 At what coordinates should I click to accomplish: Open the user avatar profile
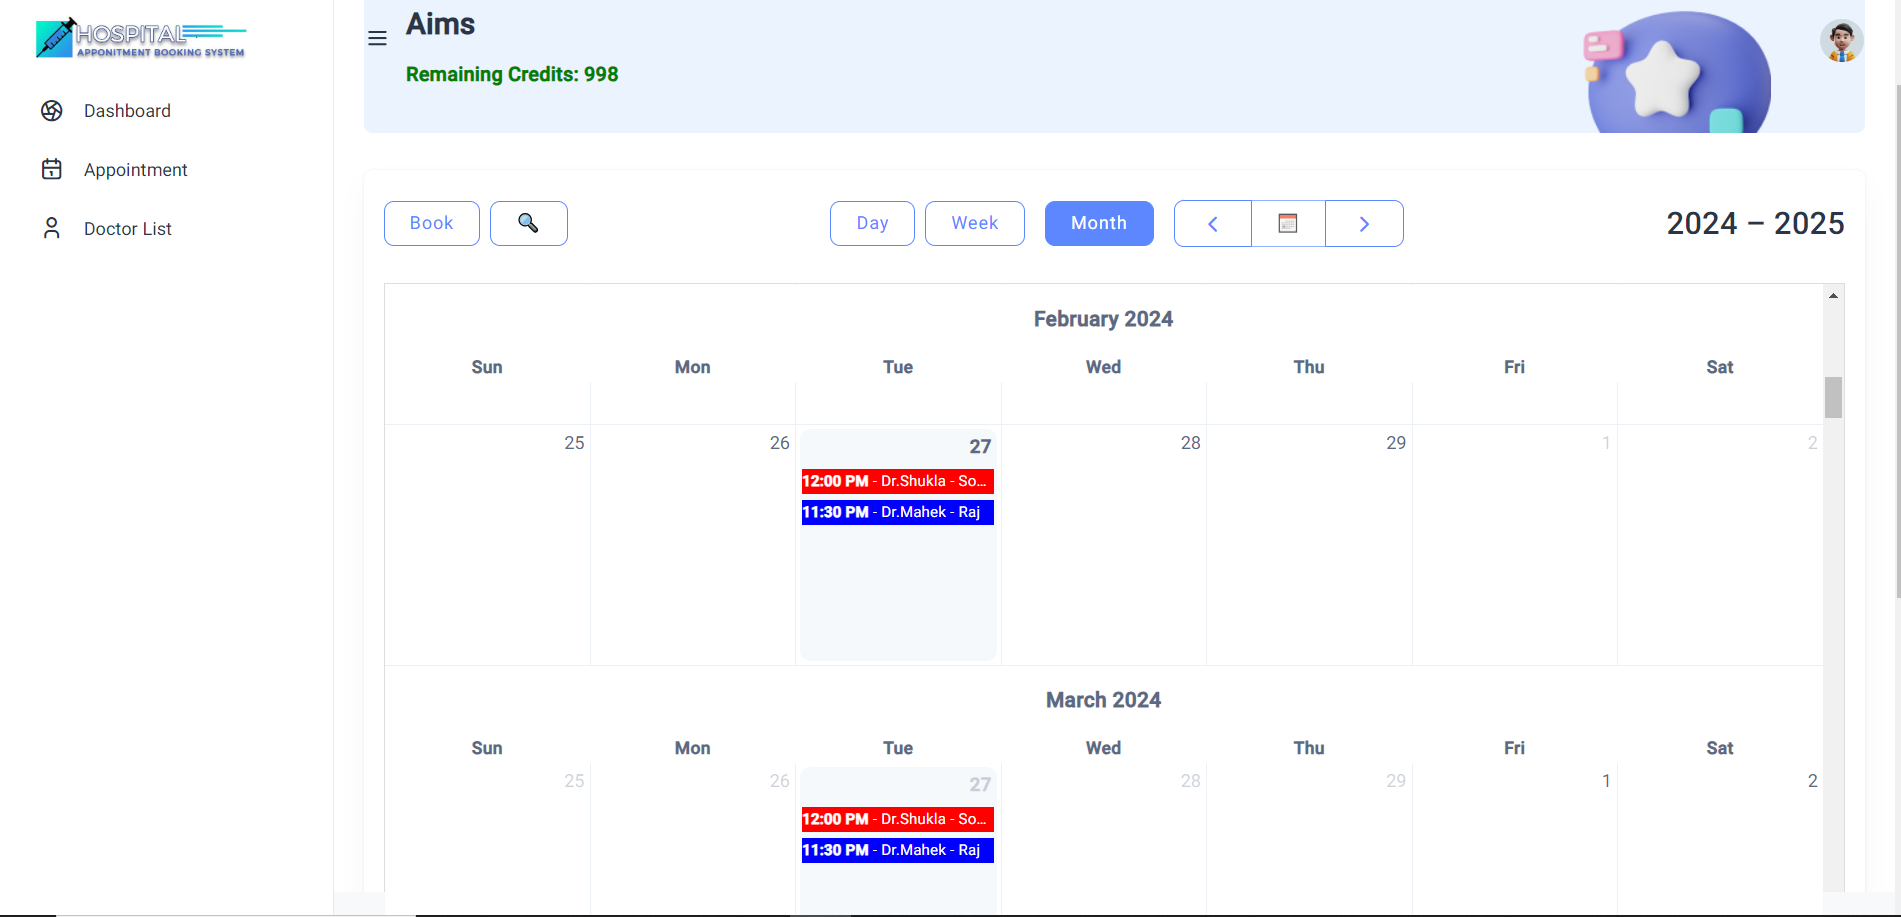point(1840,41)
